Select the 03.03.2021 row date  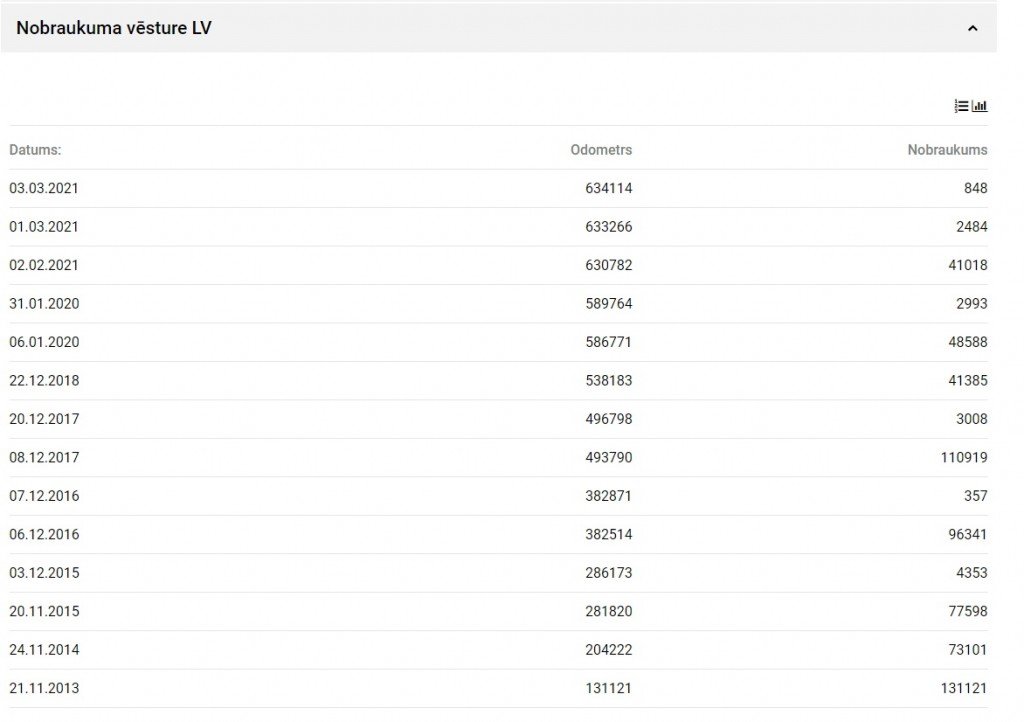(x=44, y=188)
